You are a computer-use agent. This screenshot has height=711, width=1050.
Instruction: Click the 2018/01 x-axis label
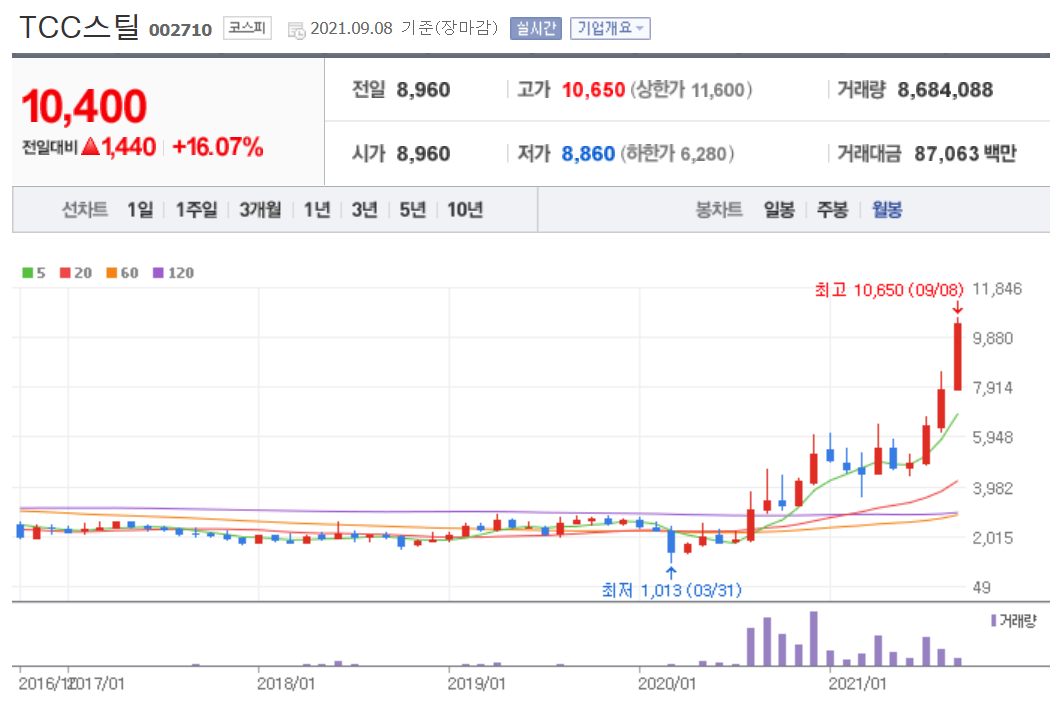285,684
